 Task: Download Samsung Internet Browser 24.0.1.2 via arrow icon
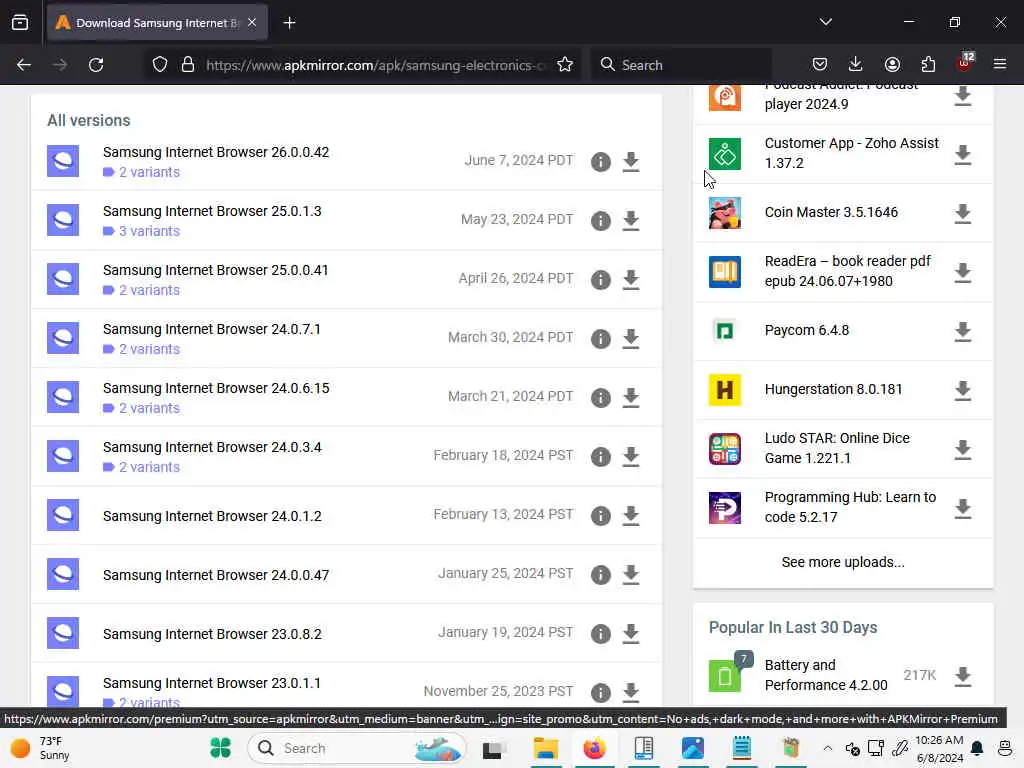click(630, 515)
